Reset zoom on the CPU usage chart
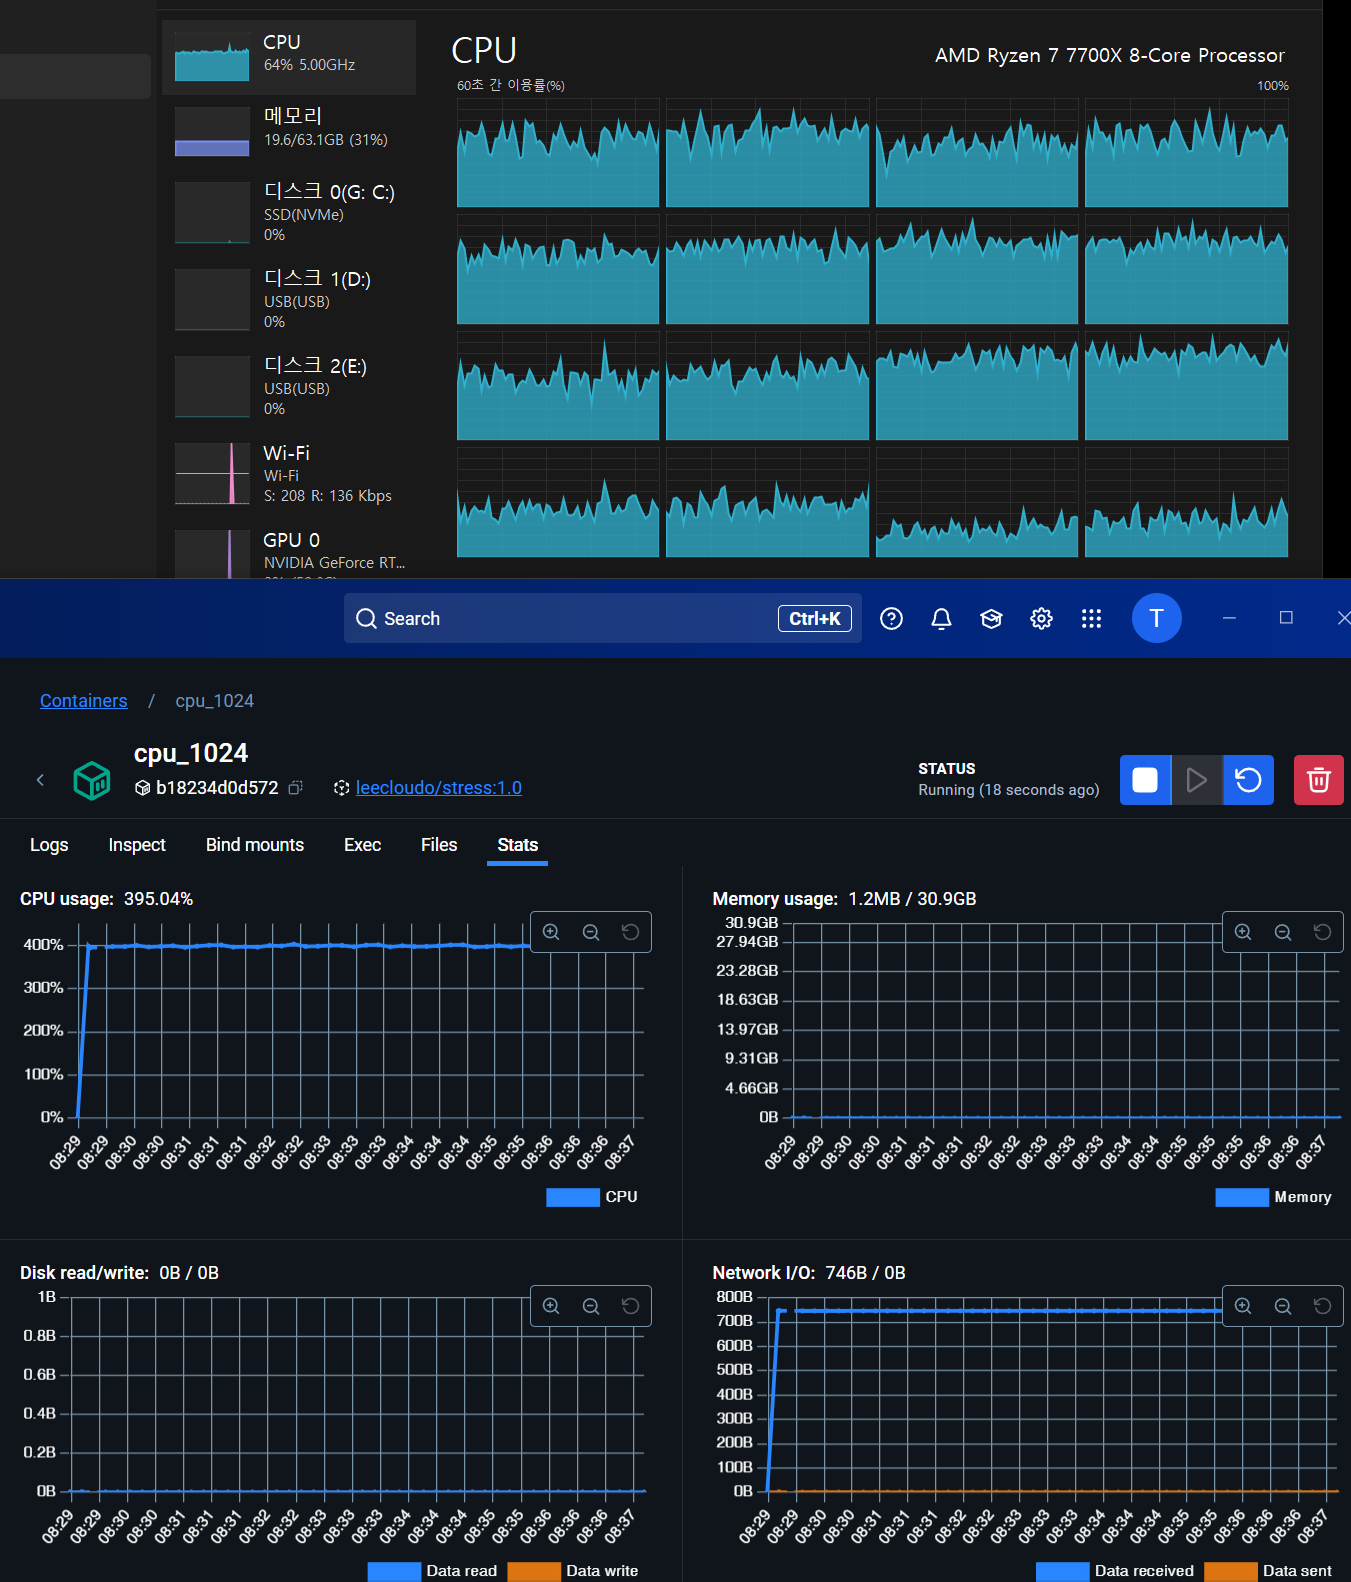 point(630,932)
